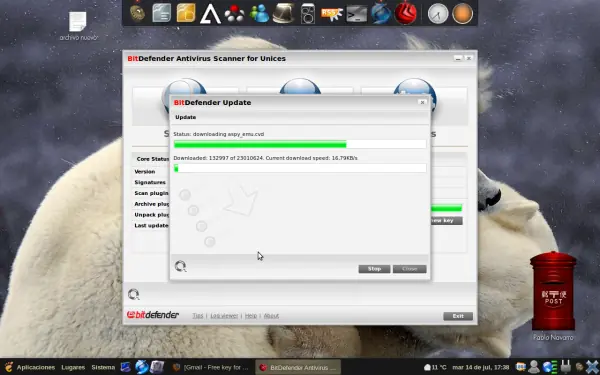Open the blue swirl browser icon in dock

click(381, 13)
